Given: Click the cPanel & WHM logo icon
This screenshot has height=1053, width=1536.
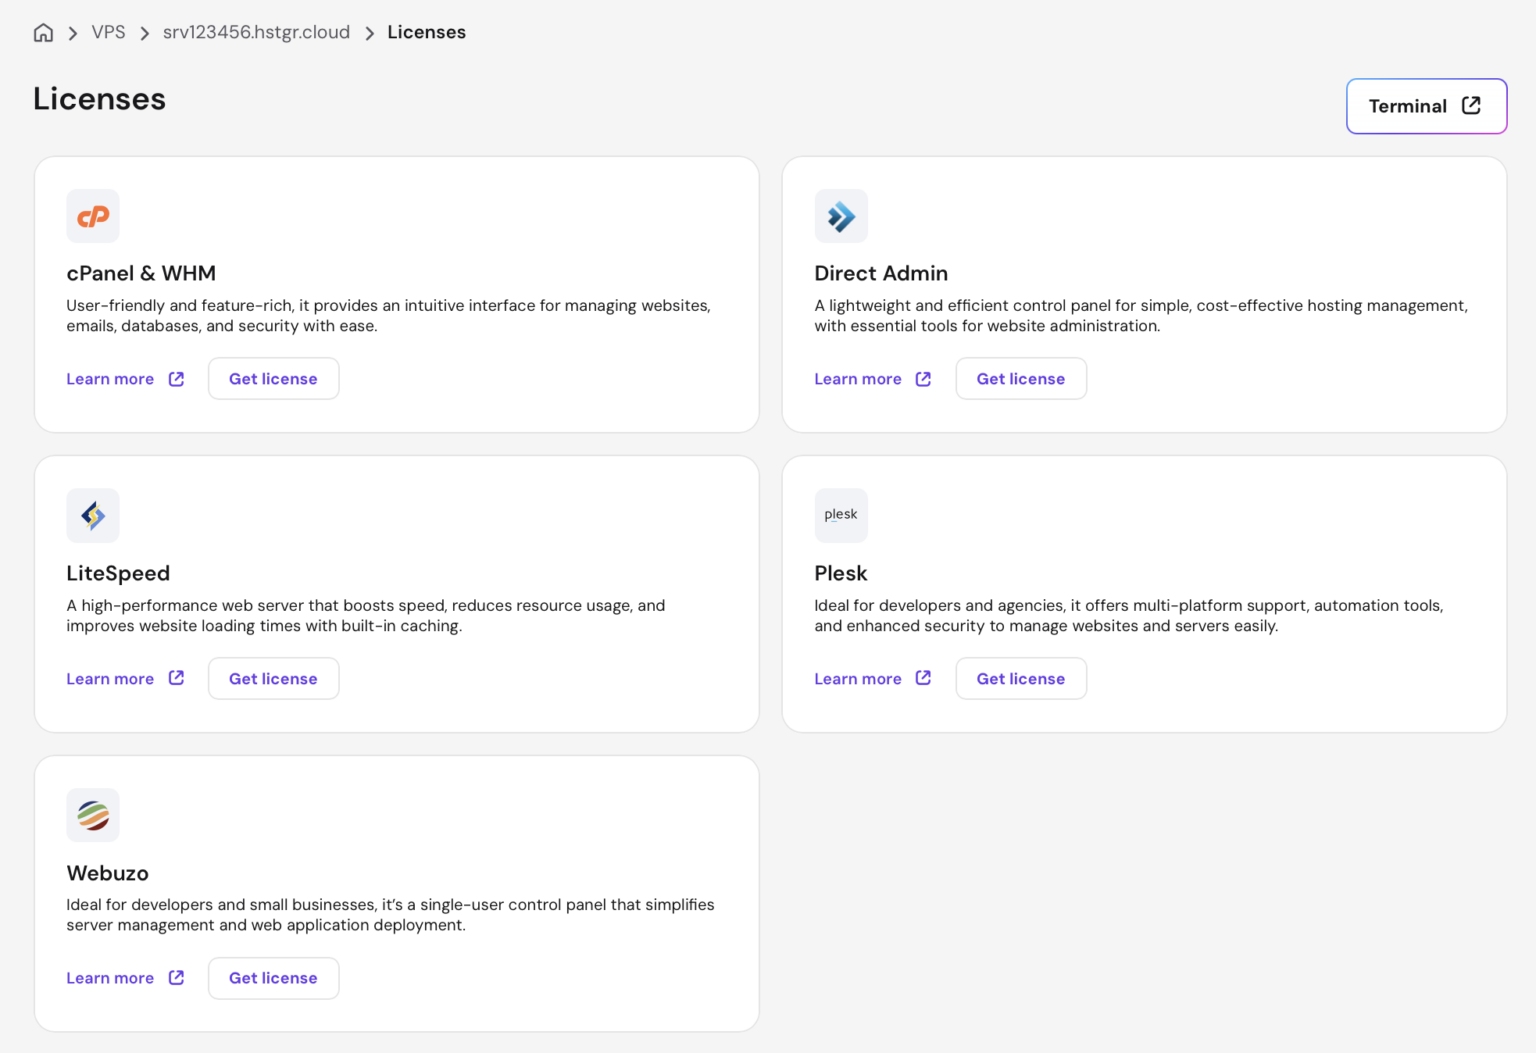Looking at the screenshot, I should point(93,216).
